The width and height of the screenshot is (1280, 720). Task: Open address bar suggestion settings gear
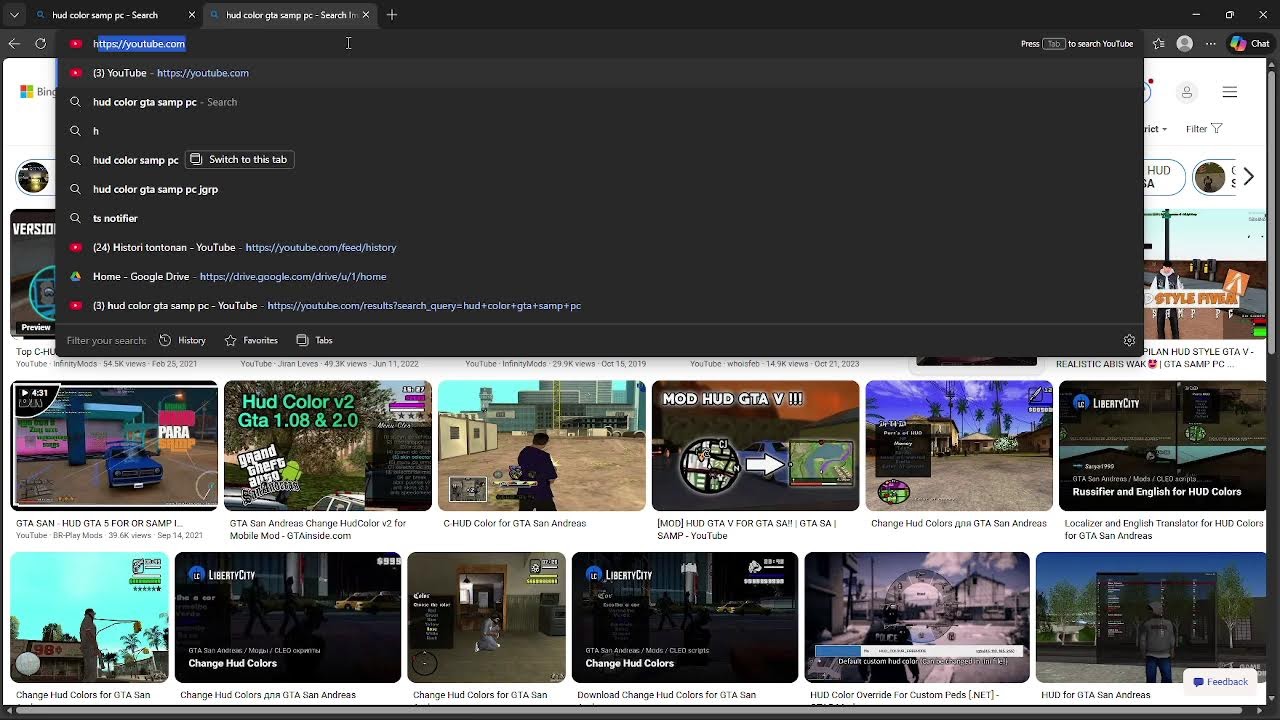pyautogui.click(x=1129, y=340)
